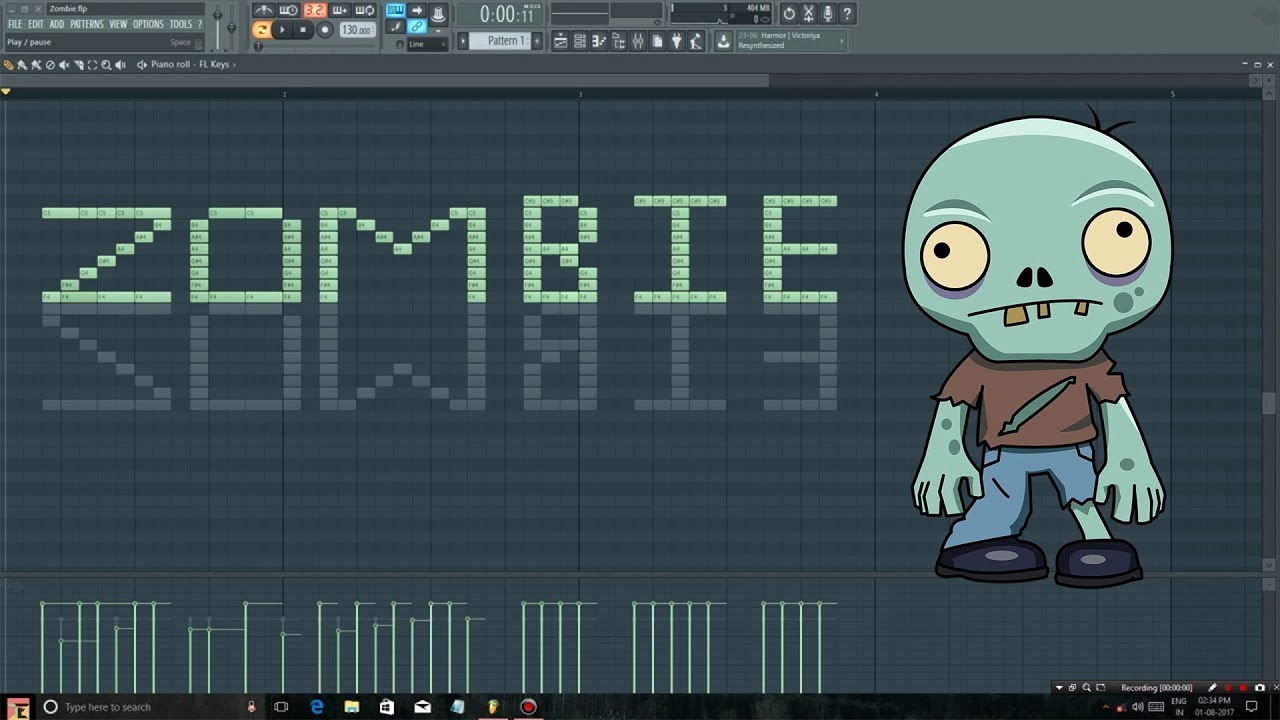Select the piano roll zoom magnifier tool
Viewport: 1280px width, 720px height.
coord(106,65)
